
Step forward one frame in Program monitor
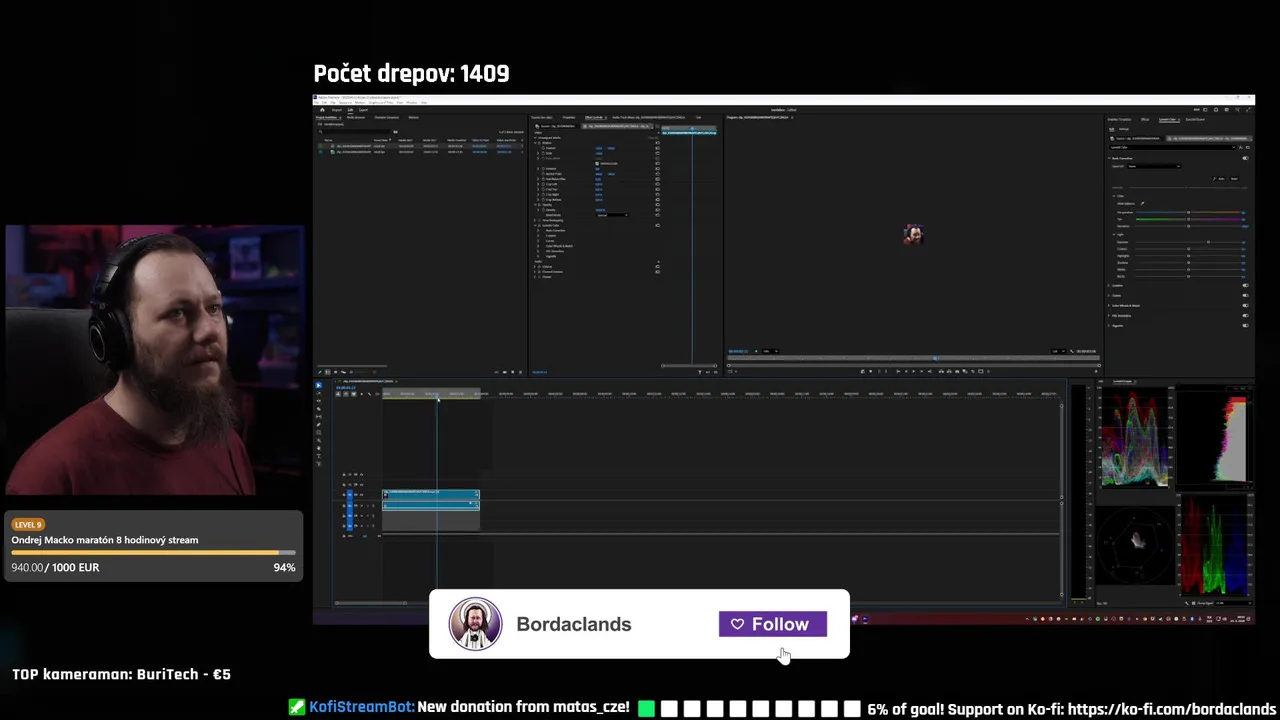click(921, 371)
